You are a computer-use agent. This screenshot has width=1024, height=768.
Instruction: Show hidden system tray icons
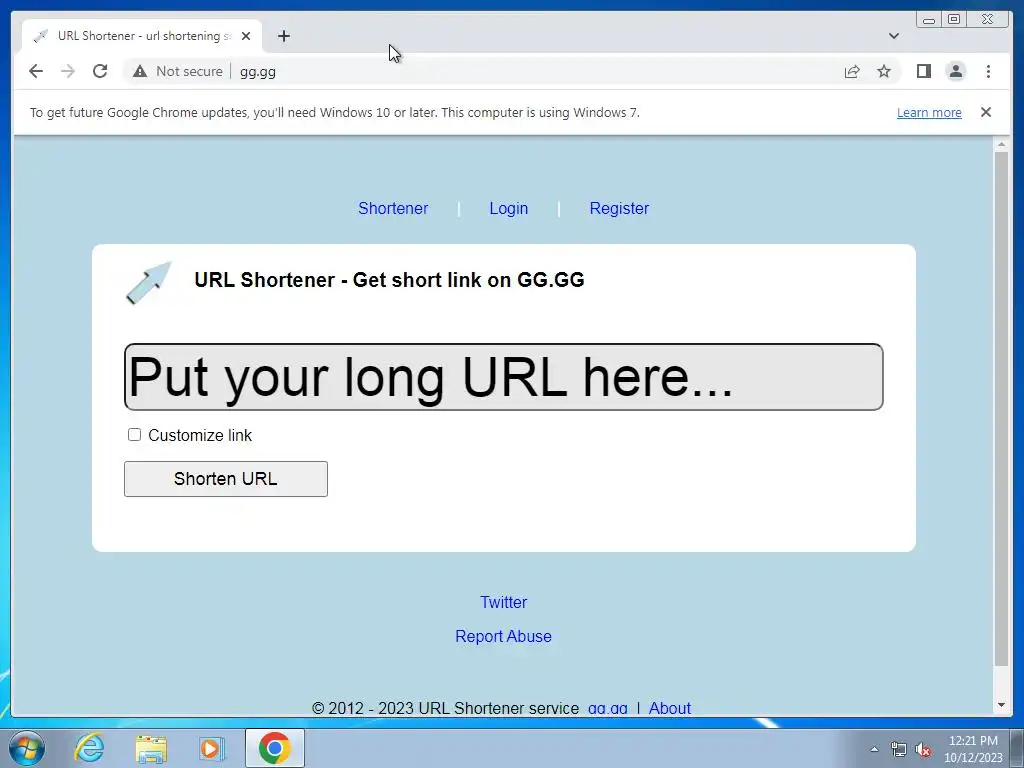874,749
